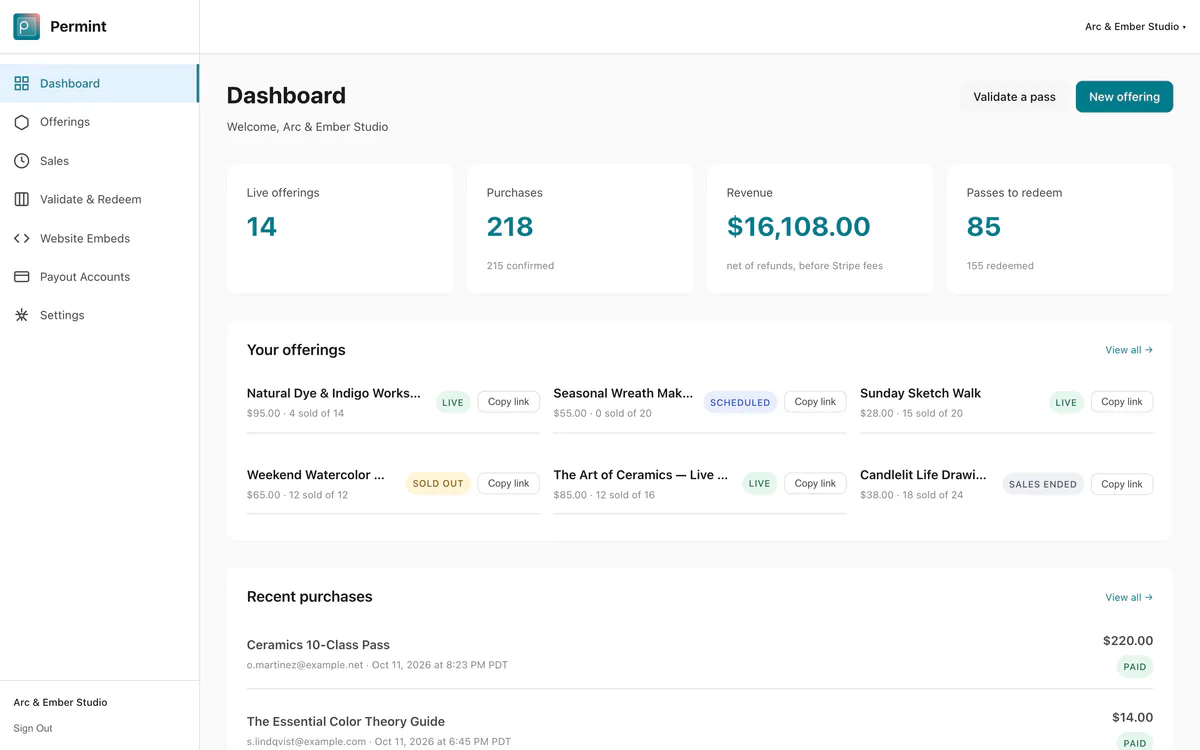1200x750 pixels.
Task: Click the Passes to redeem count 85
Action: click(x=984, y=227)
